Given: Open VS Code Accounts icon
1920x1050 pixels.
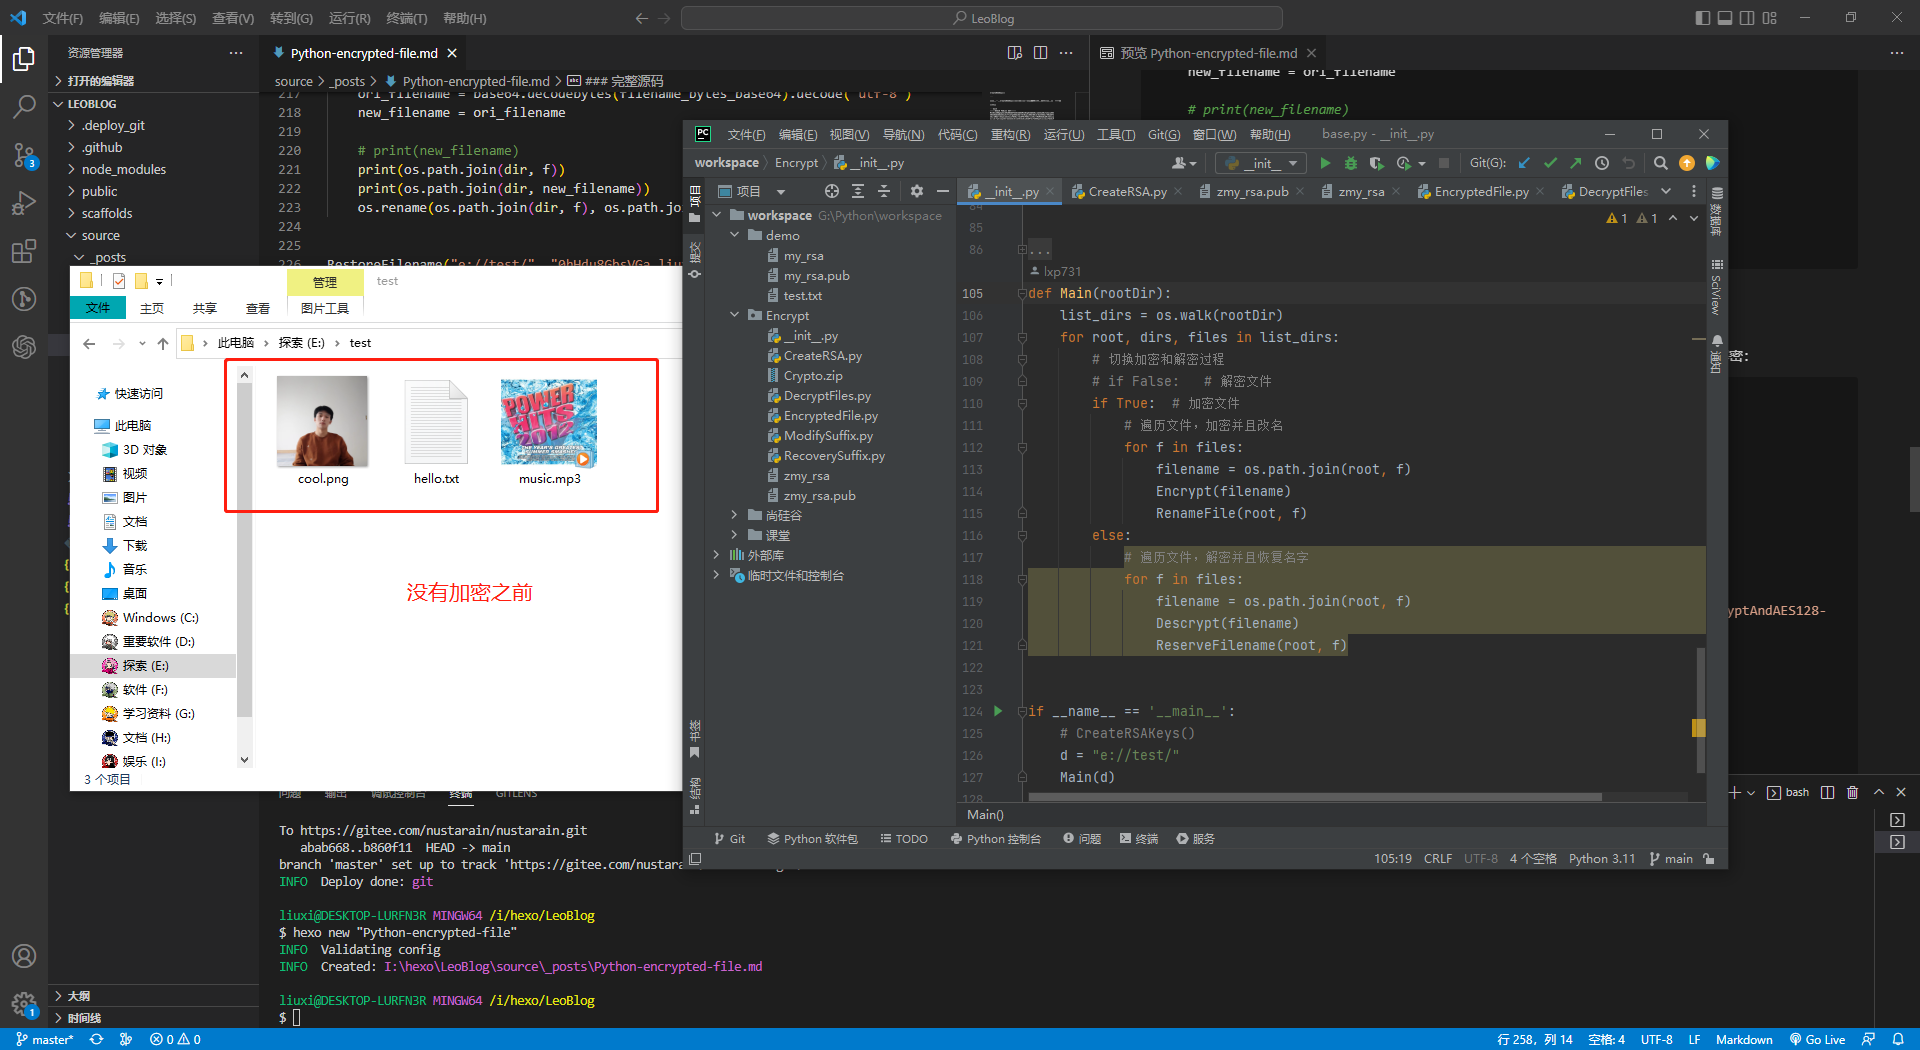Looking at the screenshot, I should click(x=24, y=956).
